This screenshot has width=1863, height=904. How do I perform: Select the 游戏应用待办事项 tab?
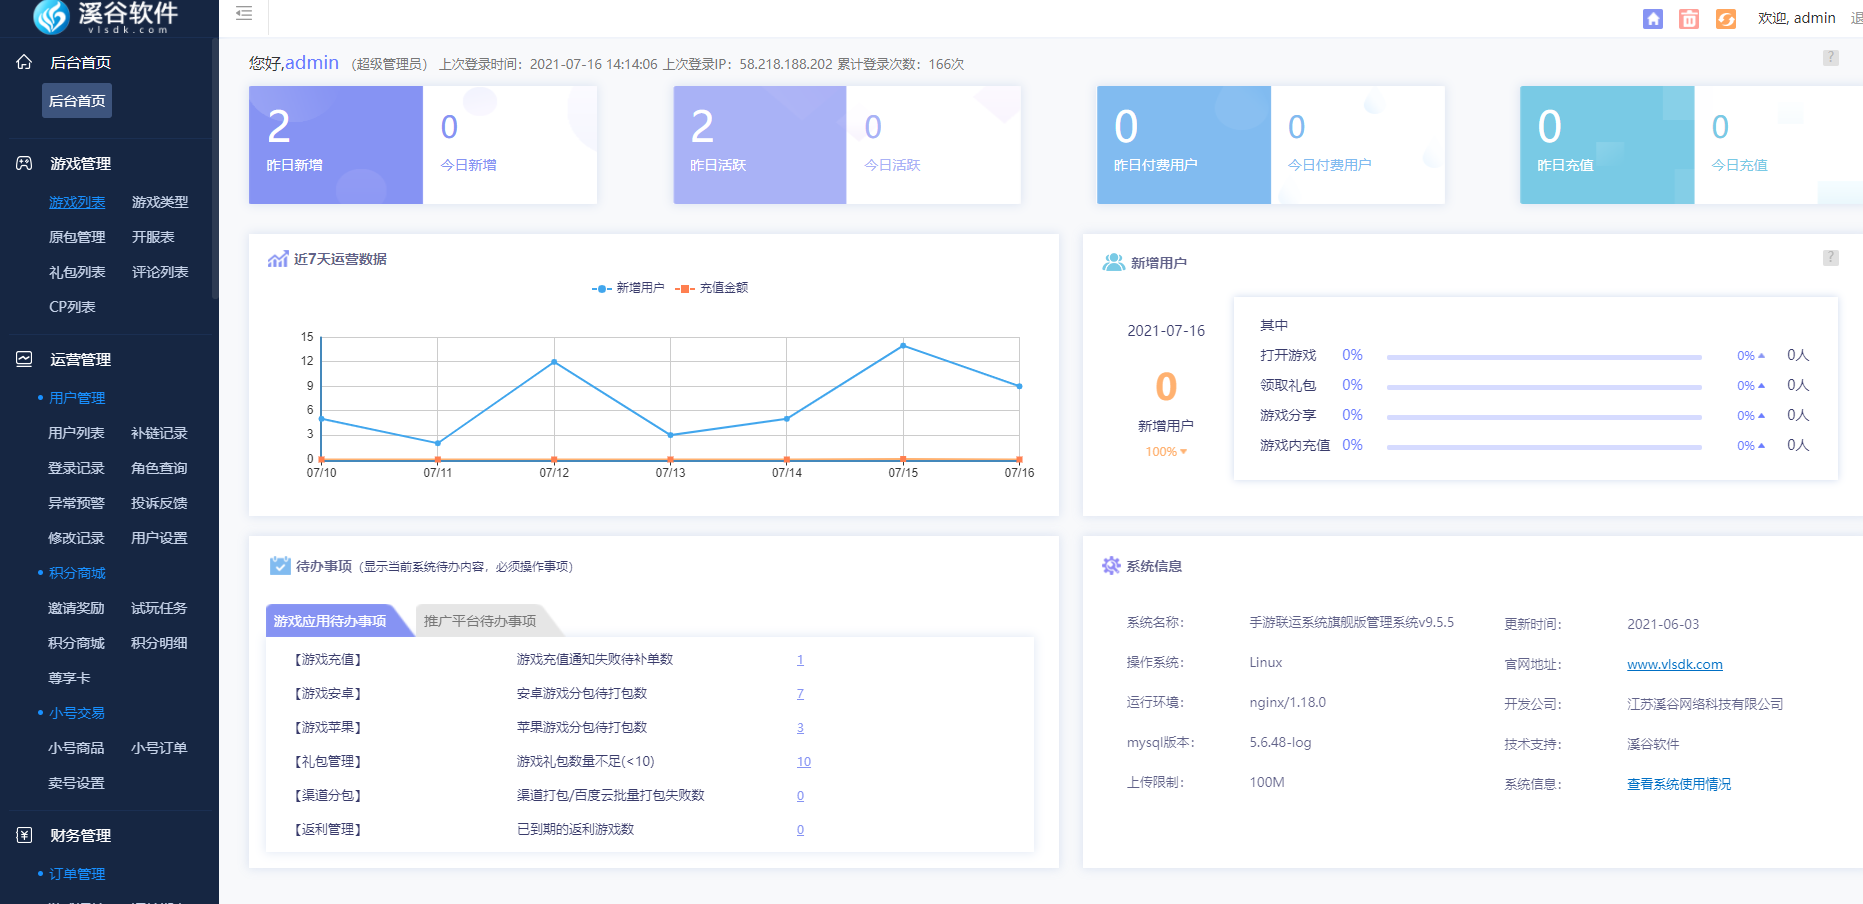[330, 621]
